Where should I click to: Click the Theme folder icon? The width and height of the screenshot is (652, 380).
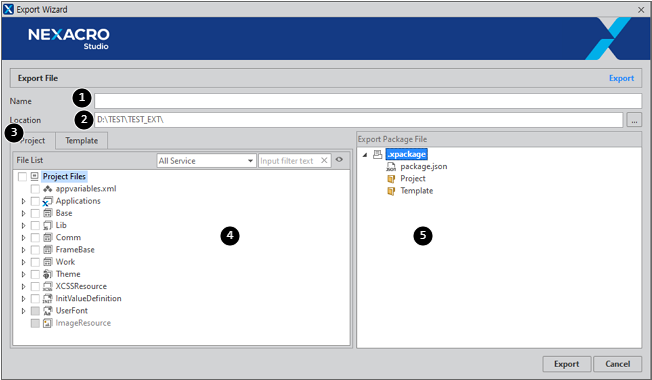[x=48, y=274]
